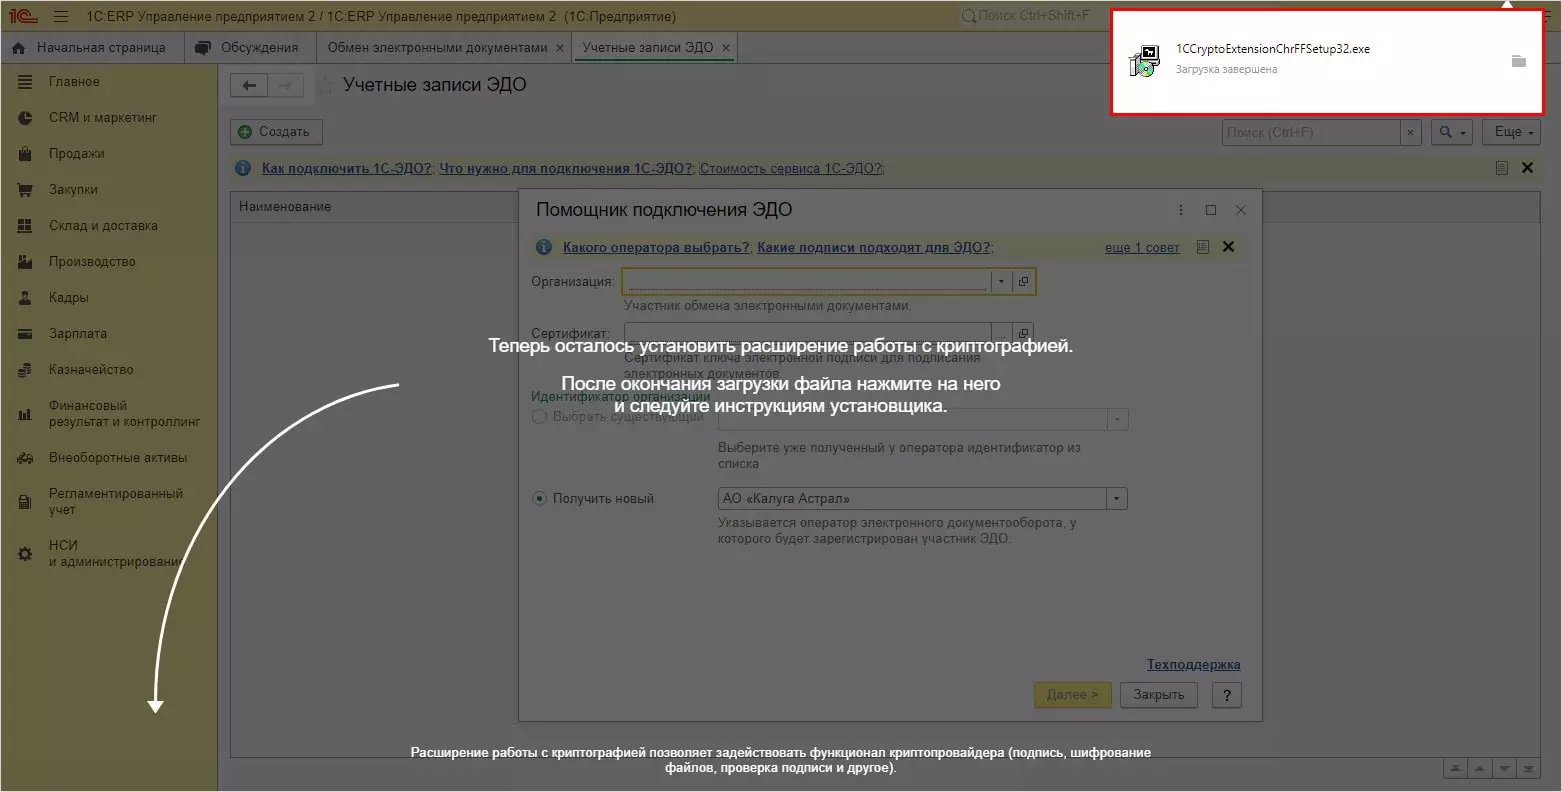Click the Наименование column header
Viewport: 1562px width, 792px height.
(285, 207)
